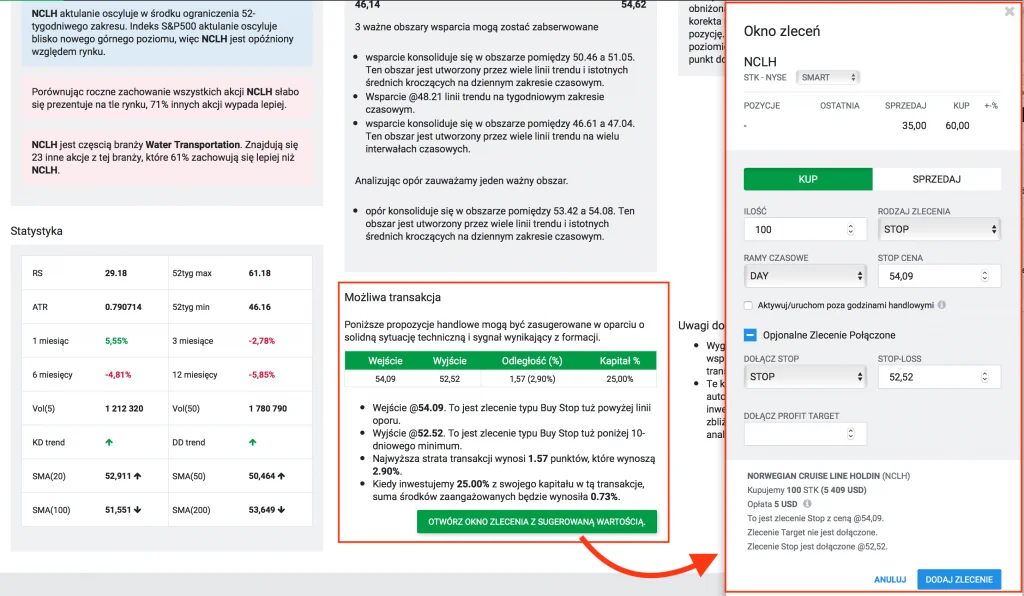Click the 1 miesiąc value 5,55%

click(117, 341)
